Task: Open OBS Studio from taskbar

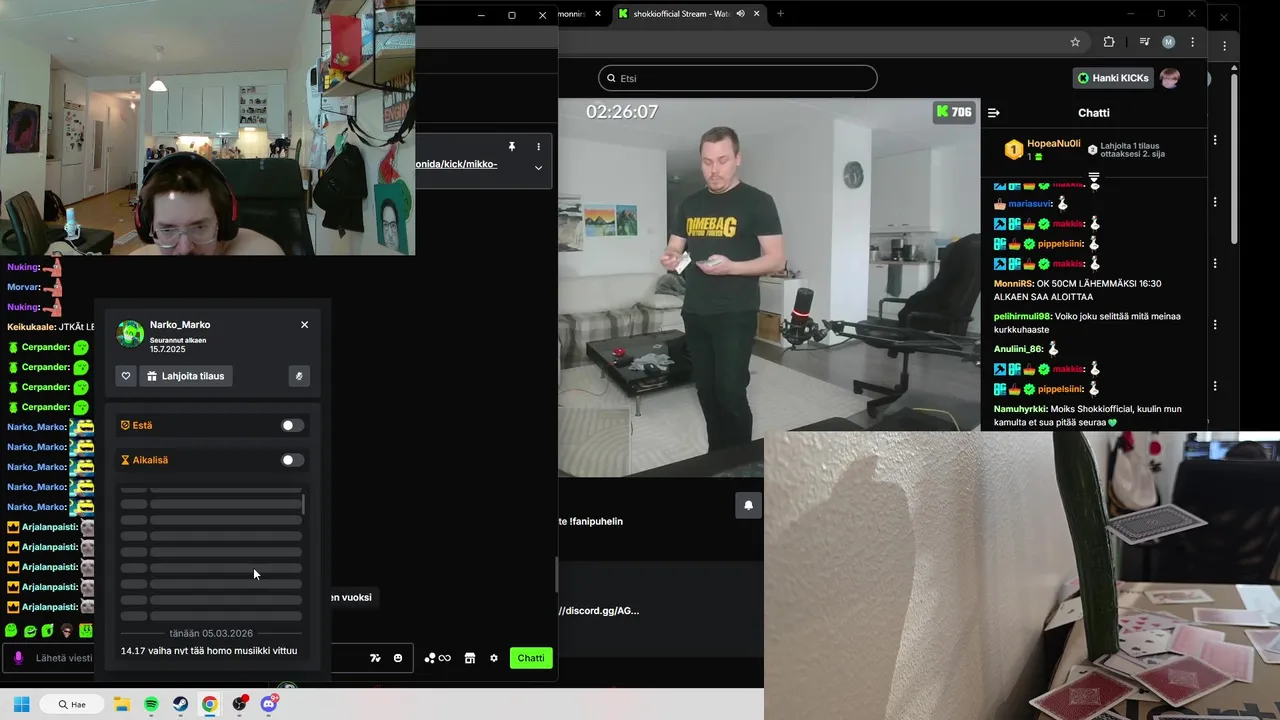Action: coord(239,704)
